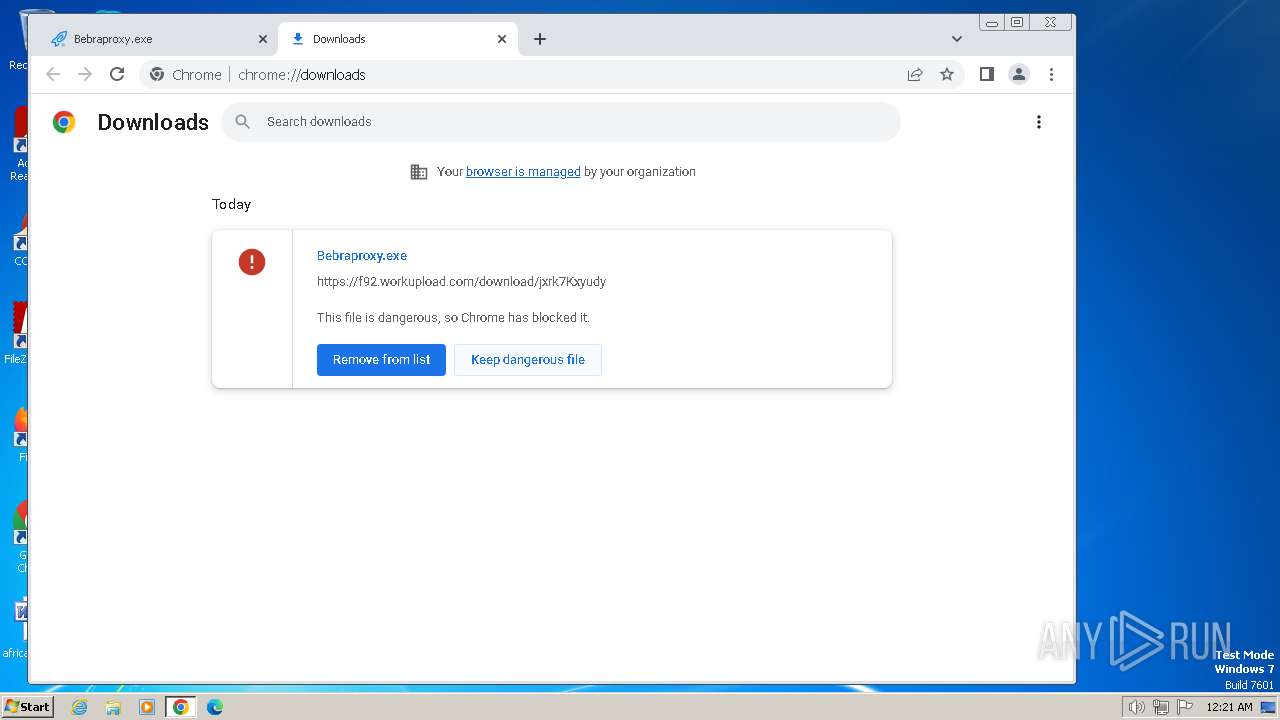This screenshot has width=1280, height=720.
Task: Click Remove from list button
Action: tap(381, 360)
